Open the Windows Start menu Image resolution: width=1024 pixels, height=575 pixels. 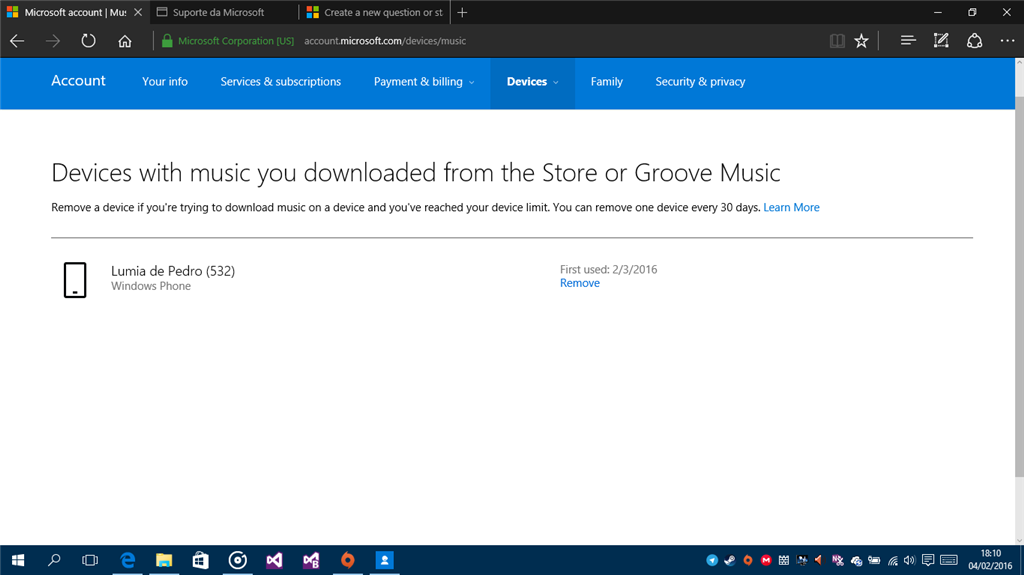(x=18, y=560)
